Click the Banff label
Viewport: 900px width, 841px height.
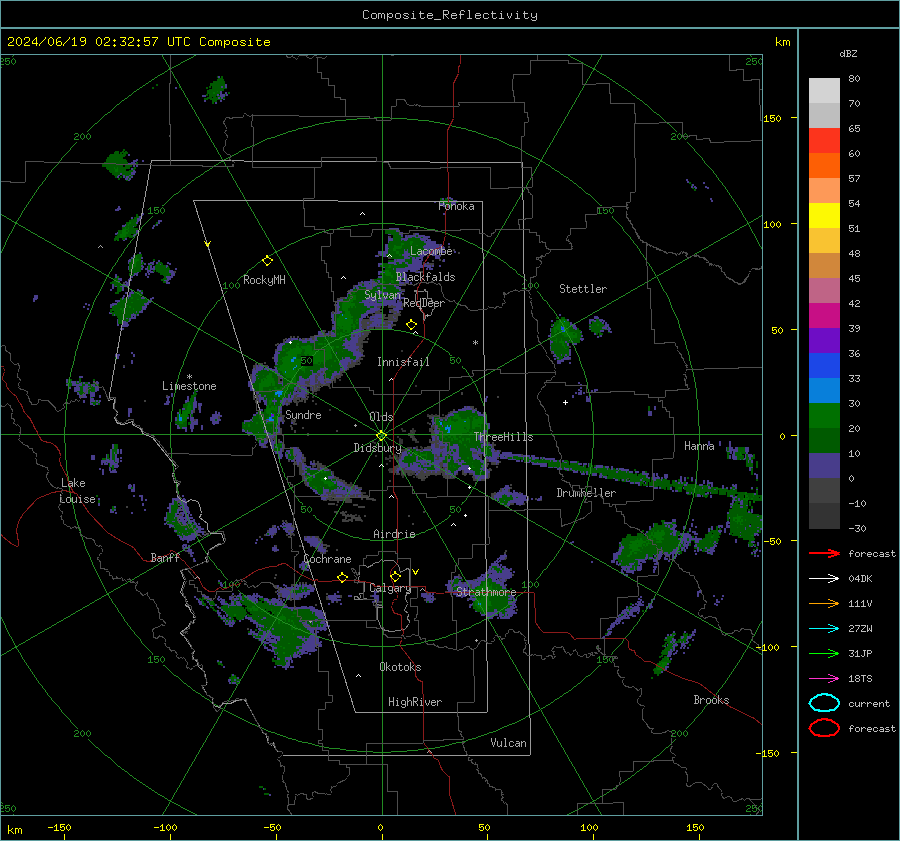tap(165, 557)
